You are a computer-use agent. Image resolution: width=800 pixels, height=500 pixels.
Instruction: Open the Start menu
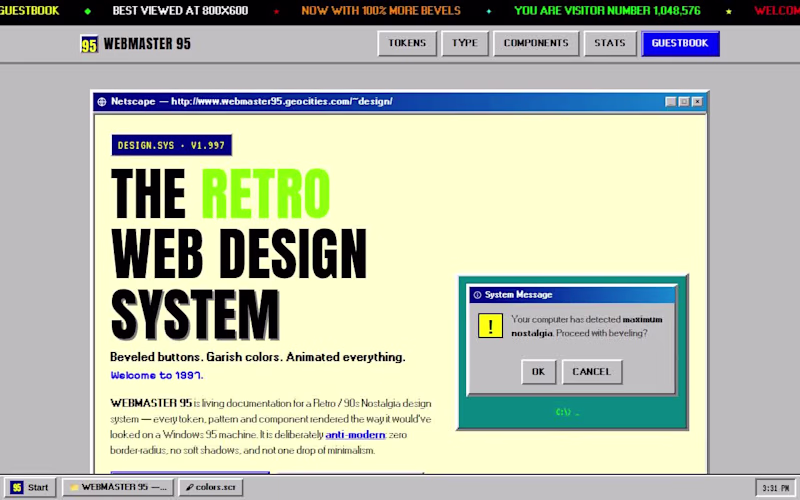[x=30, y=487]
